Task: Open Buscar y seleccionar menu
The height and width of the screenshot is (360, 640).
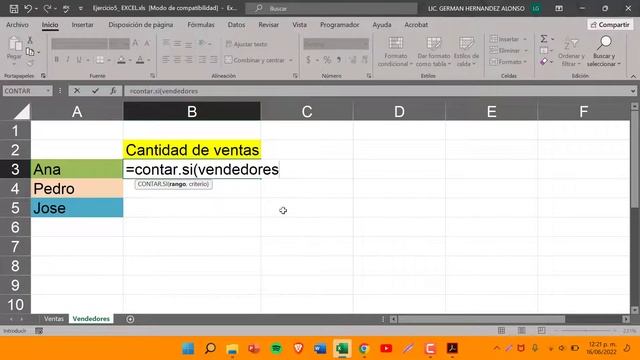Action: point(604,51)
